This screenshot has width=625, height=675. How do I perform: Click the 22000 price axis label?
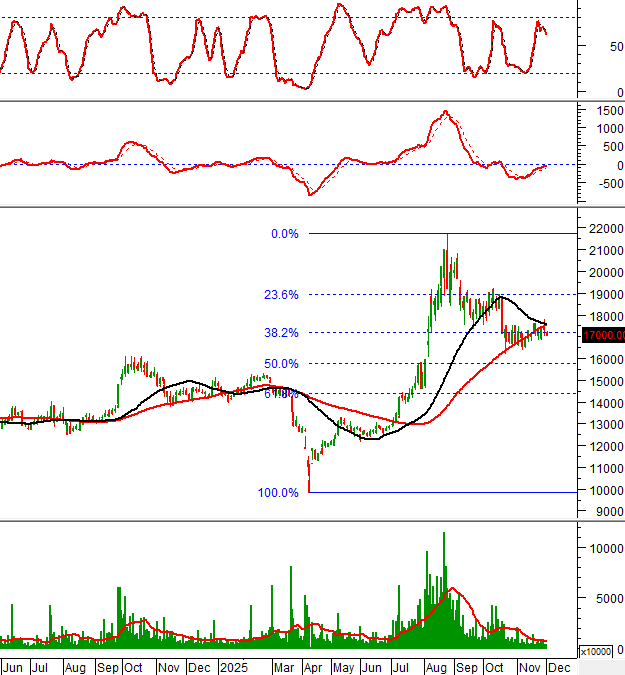[601, 229]
